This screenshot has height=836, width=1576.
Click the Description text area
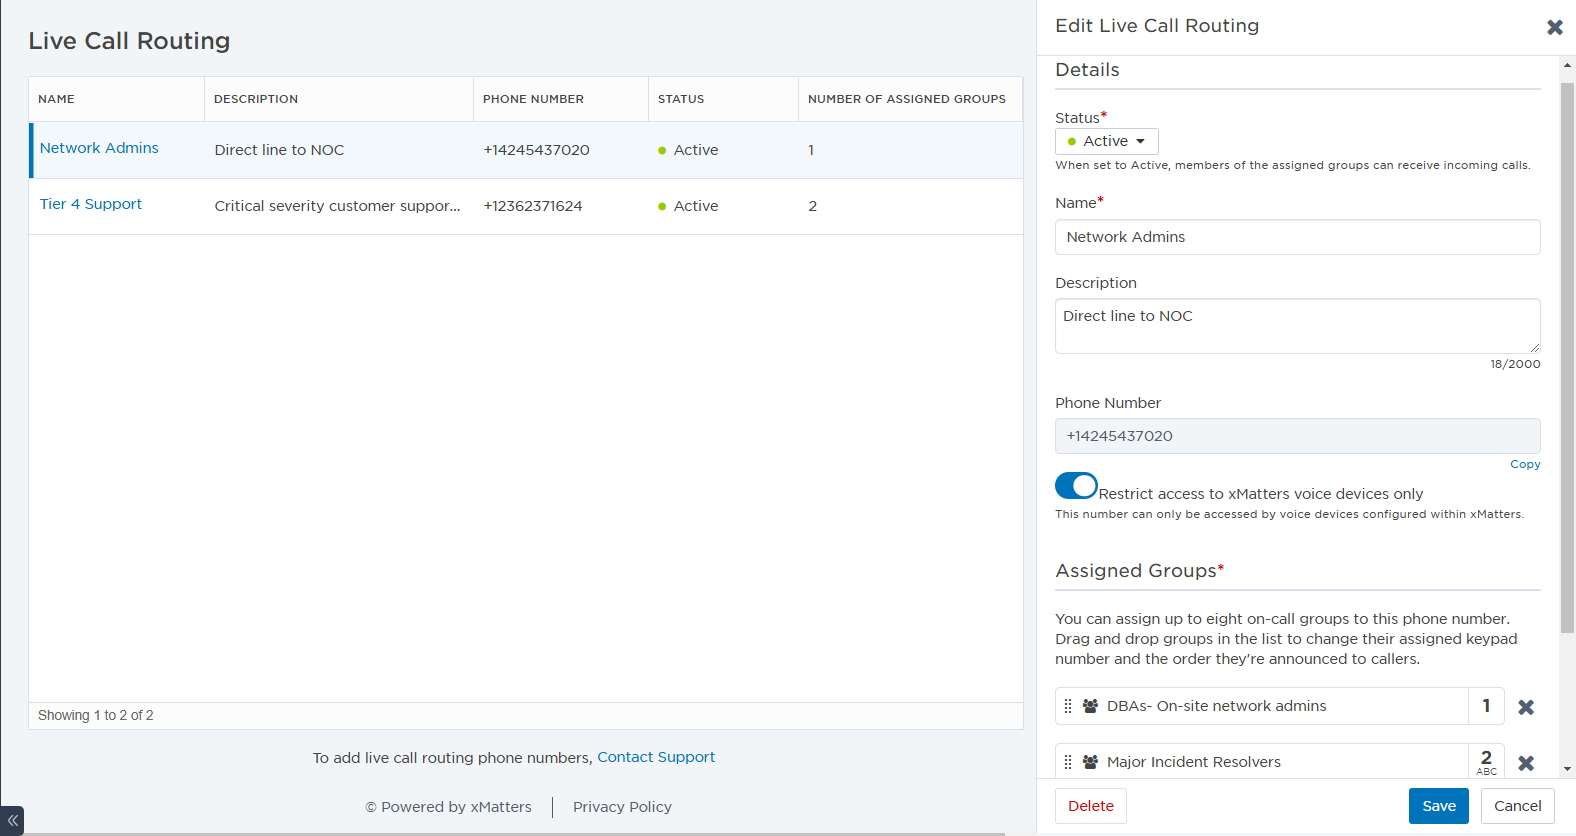pos(1297,326)
